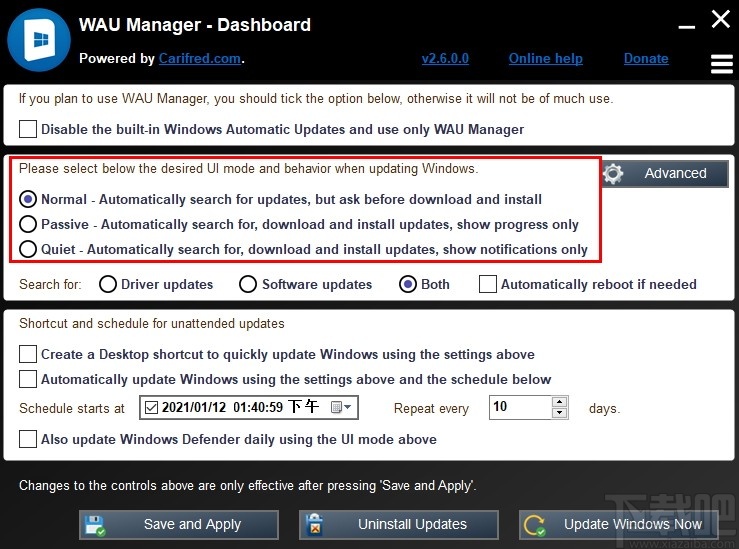The height and width of the screenshot is (549, 739).
Task: Click the Update Windows Now refresh icon
Action: click(535, 525)
